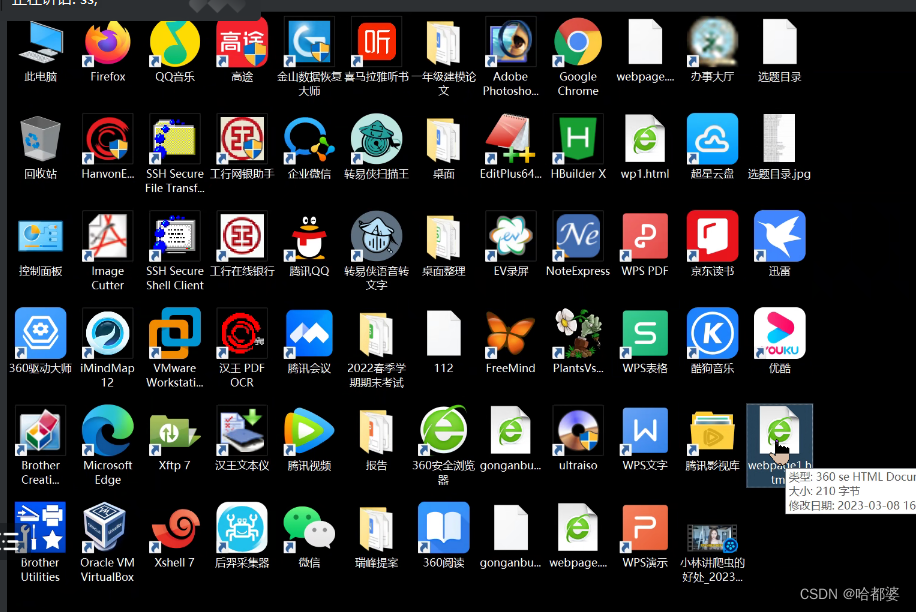
Task: Select the SSH Secure Shell Client icon
Action: click(175, 236)
